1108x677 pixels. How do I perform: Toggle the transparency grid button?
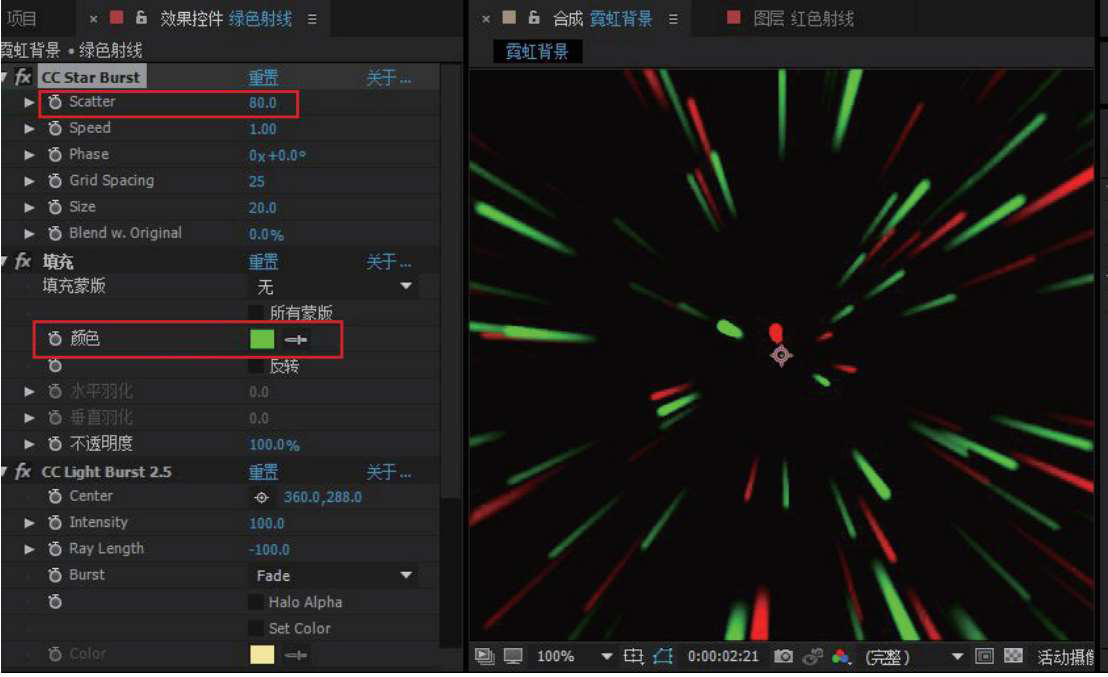[x=1013, y=657]
